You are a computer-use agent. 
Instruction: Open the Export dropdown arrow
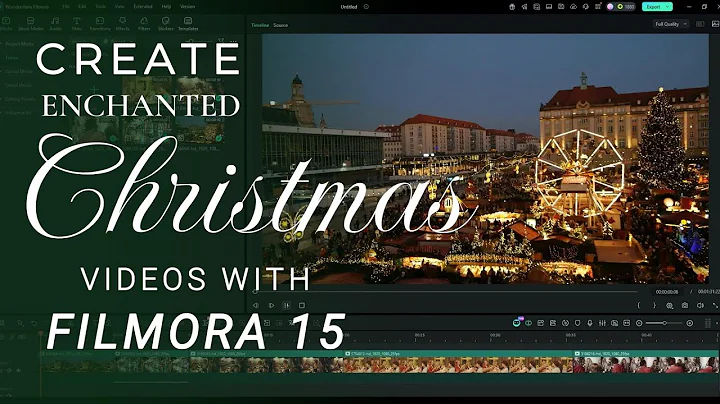point(668,7)
